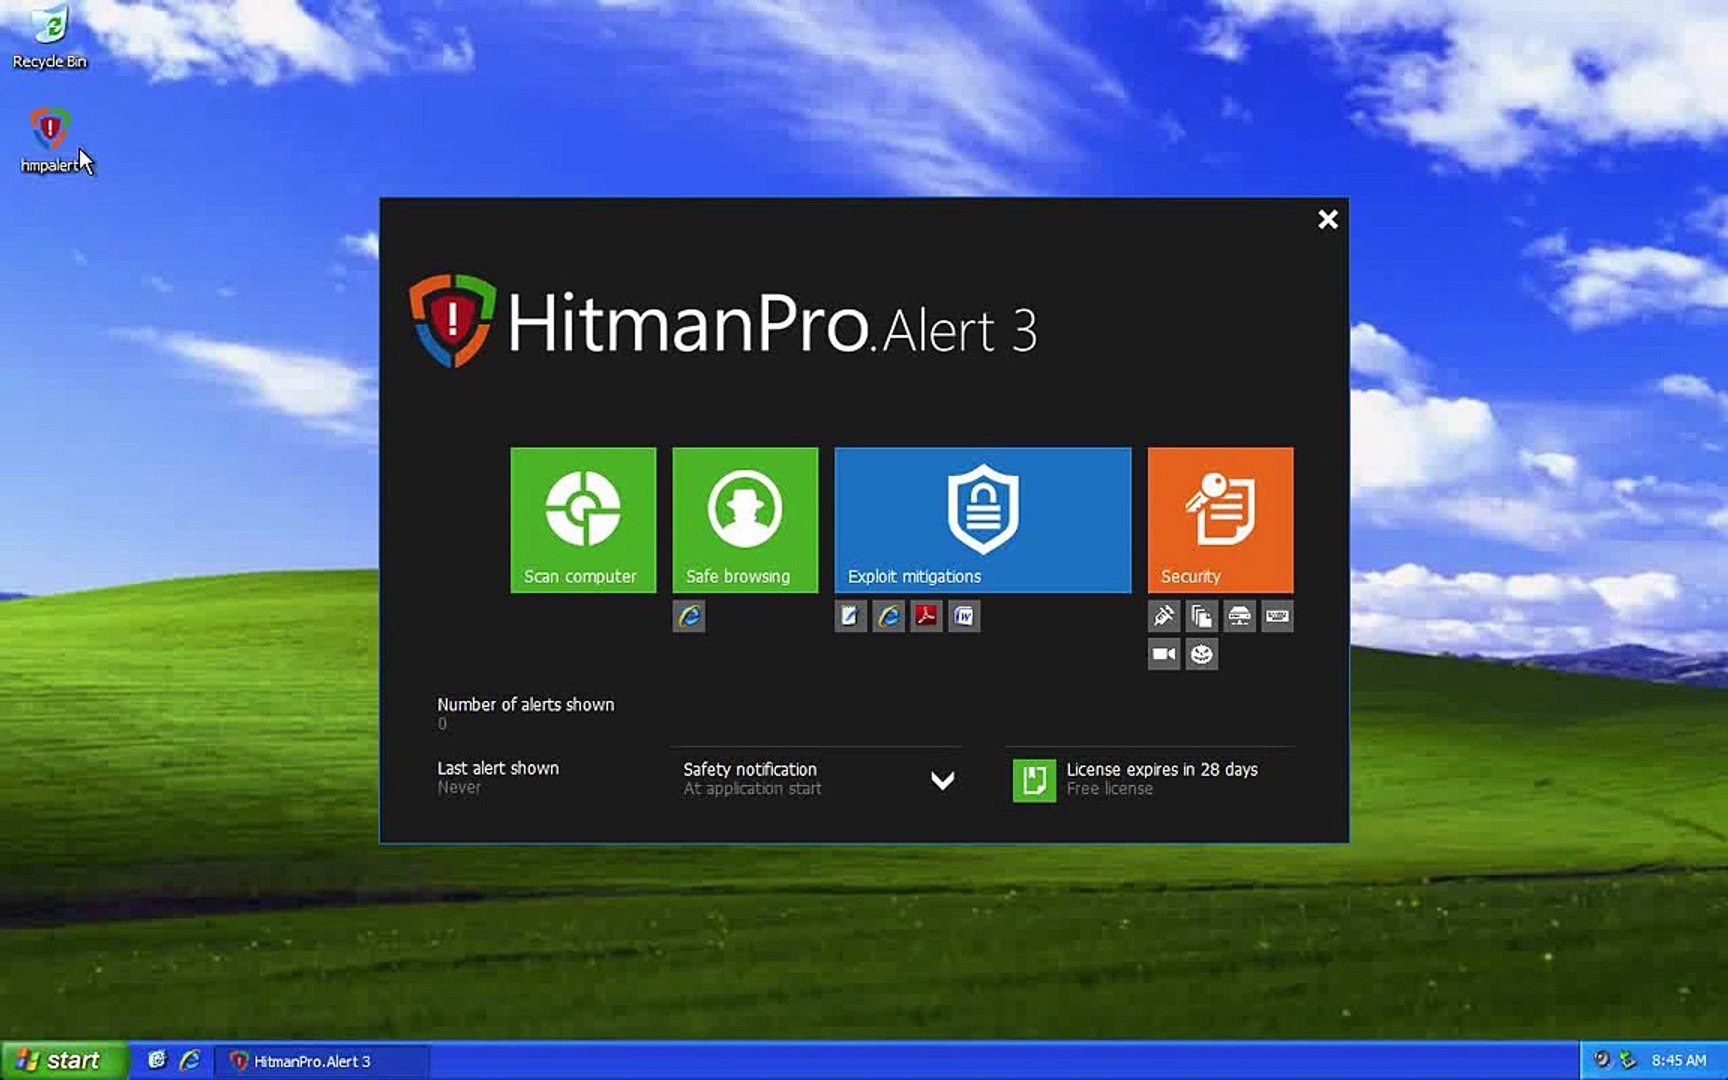Click Internet Explorer icon under Safe browsing
This screenshot has height=1080, width=1728.
689,616
